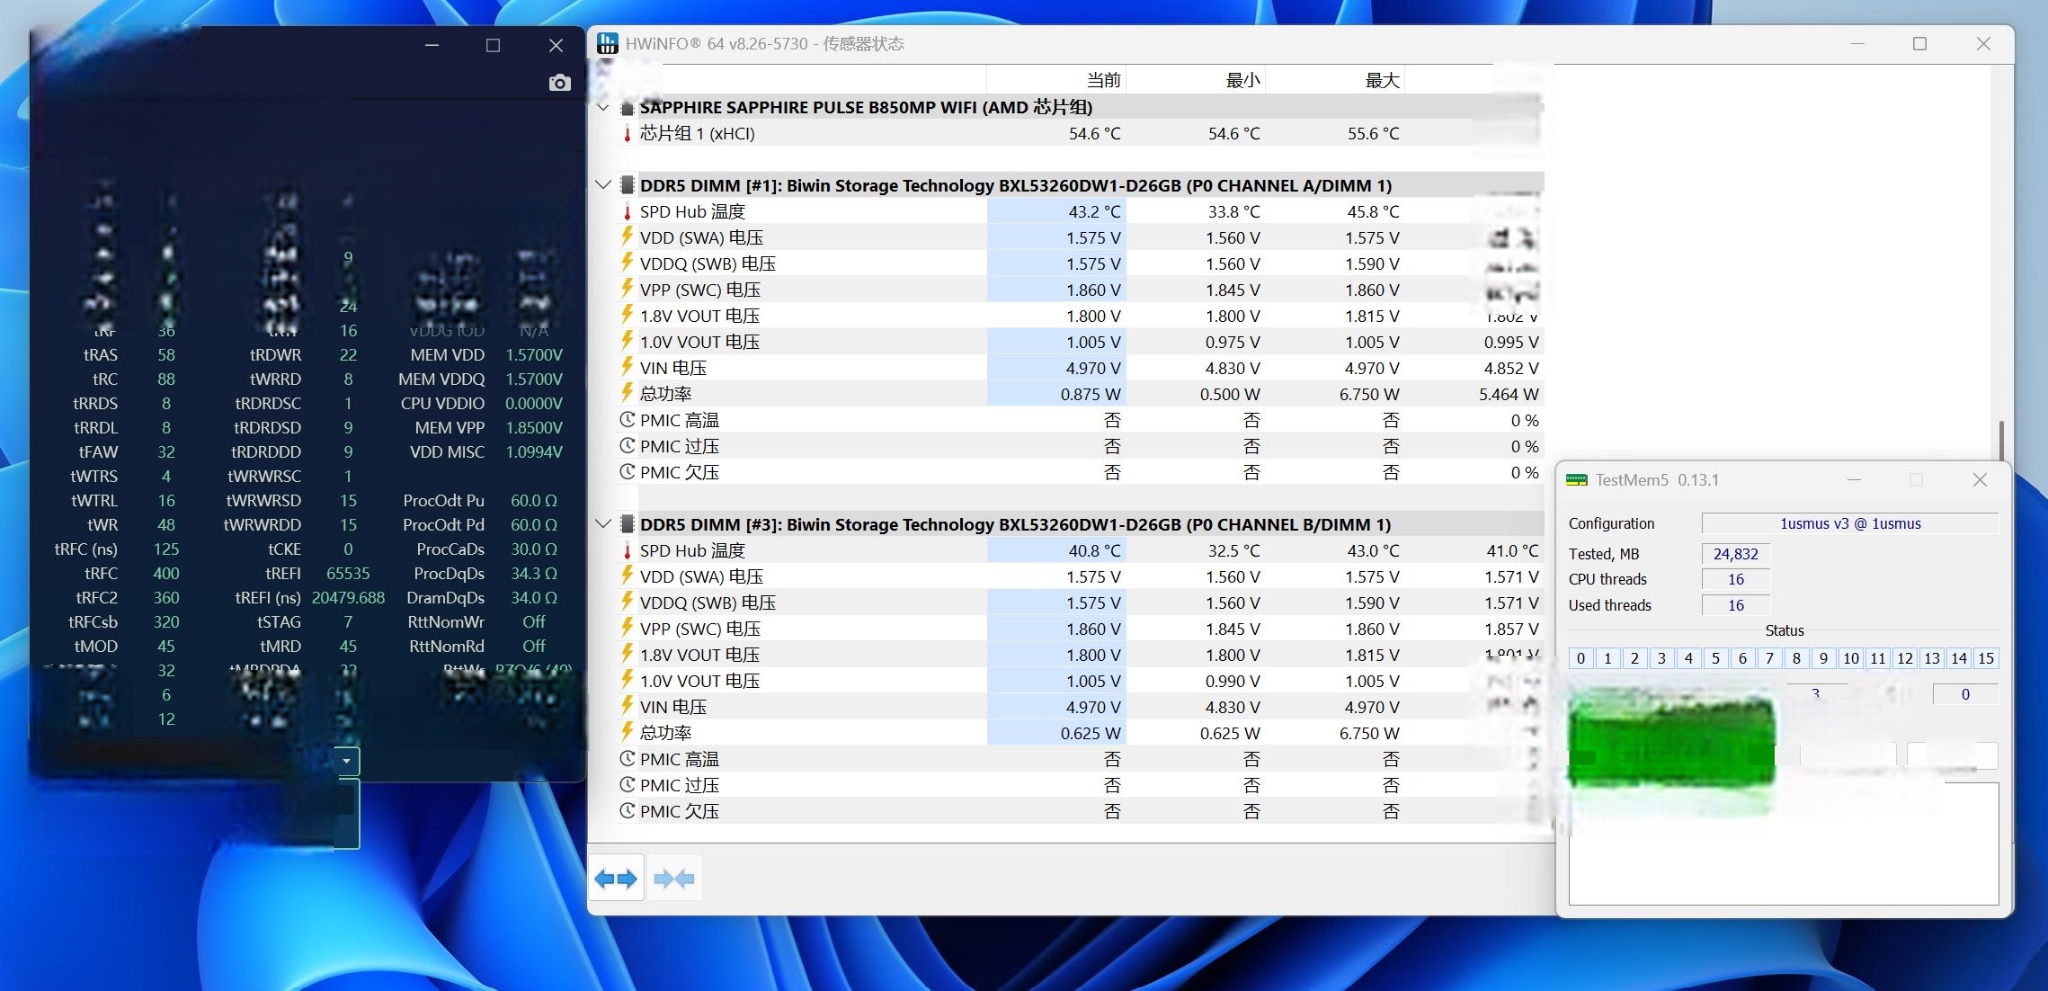Open the dropdown at bottom of timings window
This screenshot has width=2048, height=991.
point(346,761)
